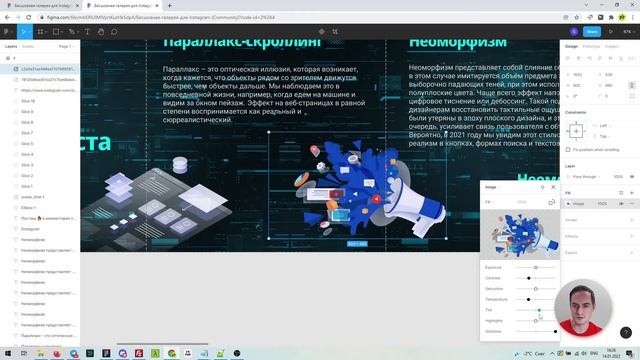
Task: Select the Text tool
Action: point(87,32)
